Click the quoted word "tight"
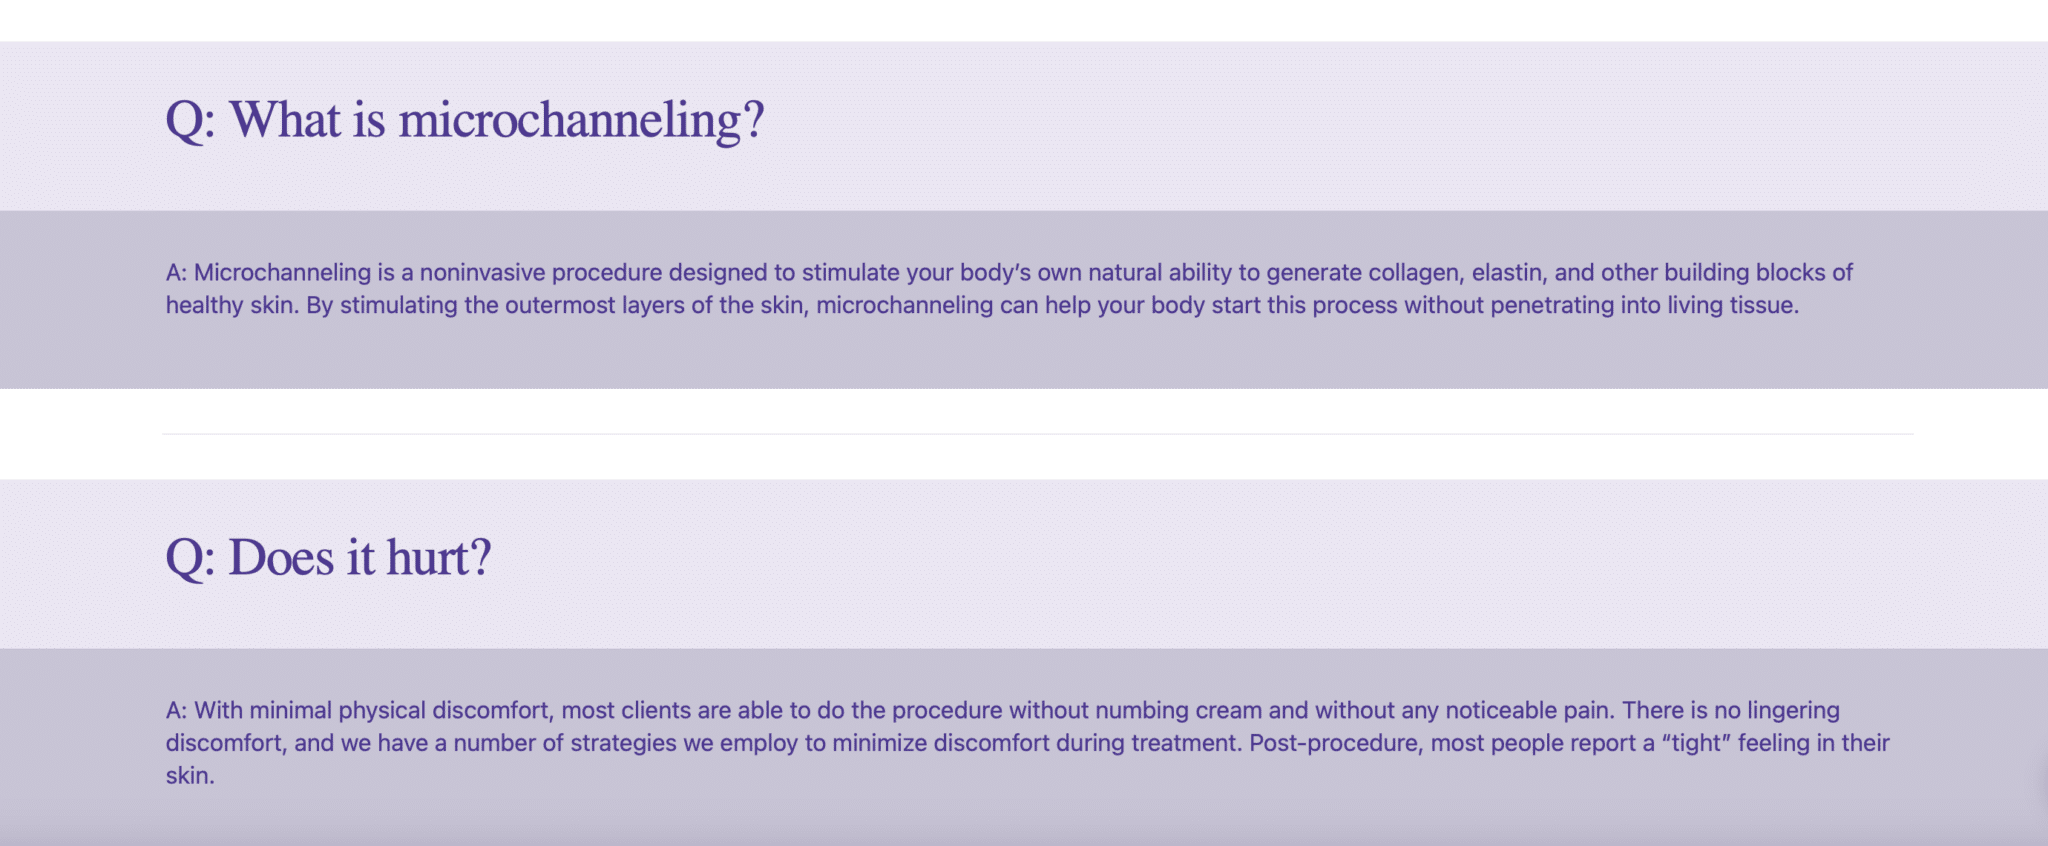The height and width of the screenshot is (846, 2048). [x=1696, y=743]
